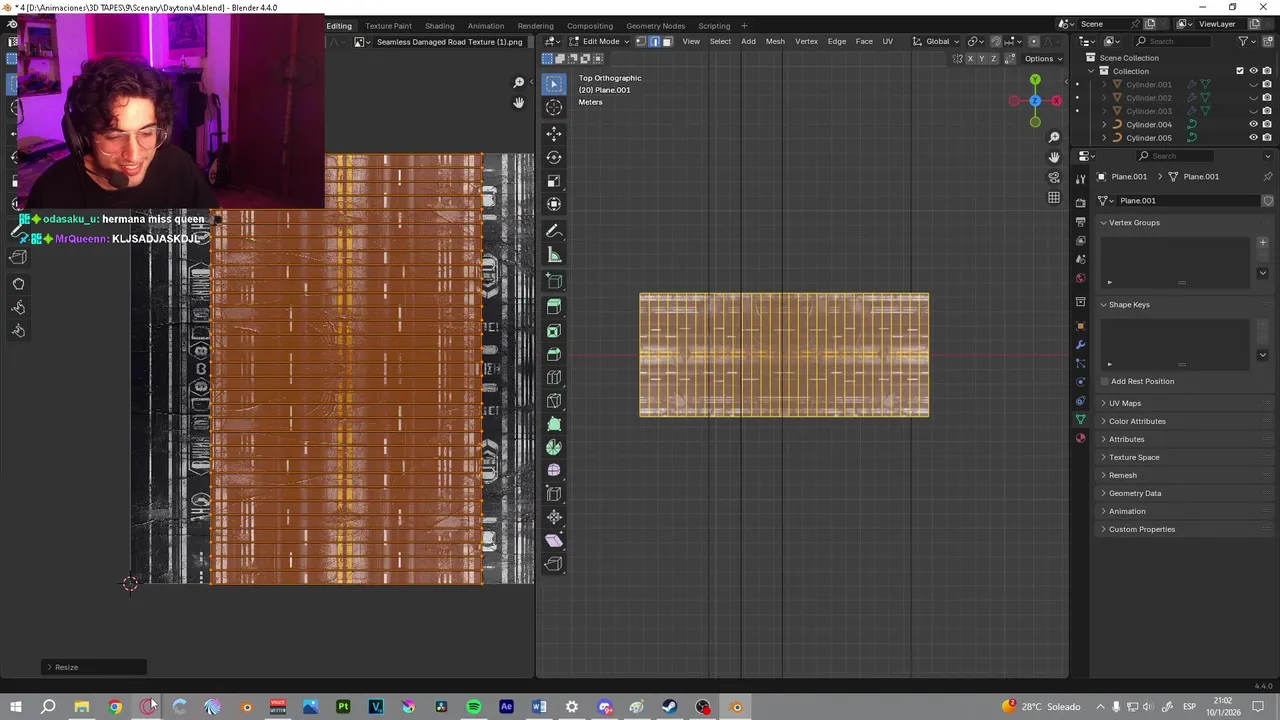Open the Face menu in viewport header
The image size is (1280, 720).
(x=864, y=41)
